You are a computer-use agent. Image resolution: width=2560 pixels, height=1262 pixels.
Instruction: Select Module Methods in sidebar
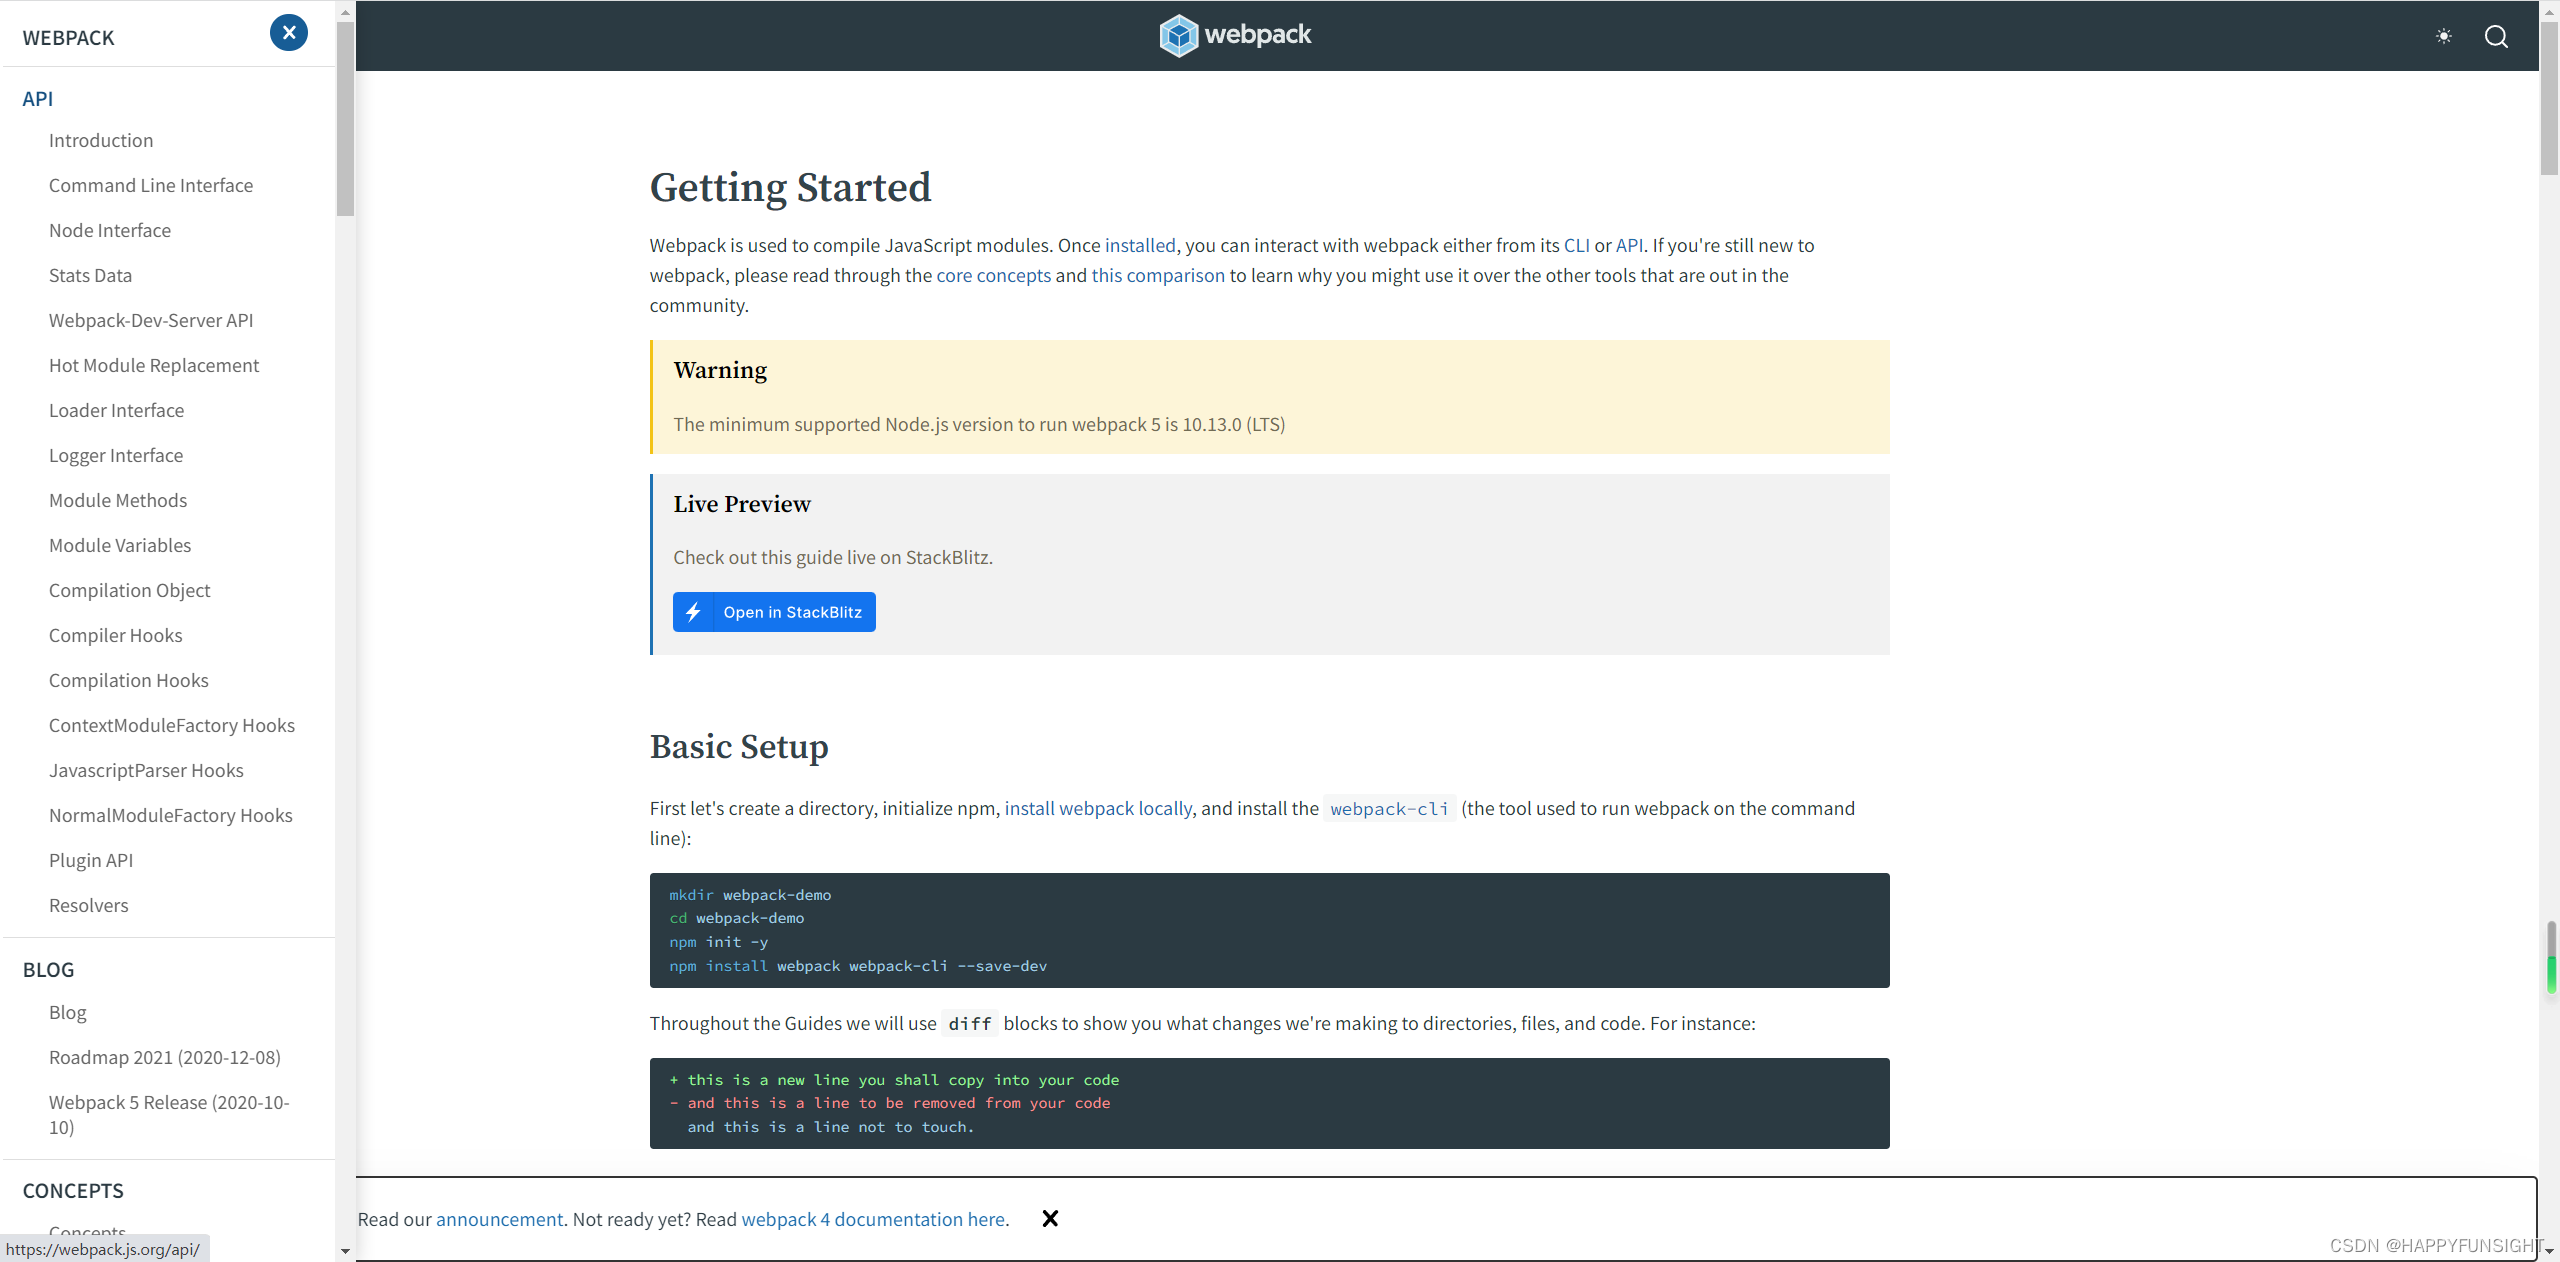point(118,500)
